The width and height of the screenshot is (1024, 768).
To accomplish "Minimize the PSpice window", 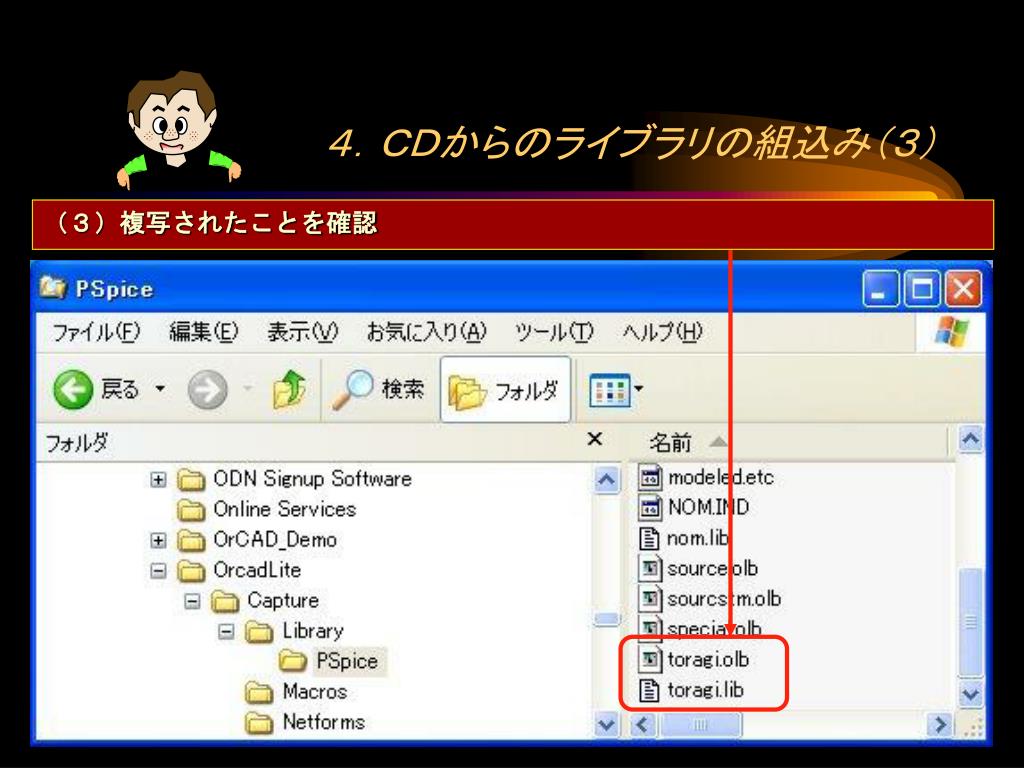I will [880, 289].
